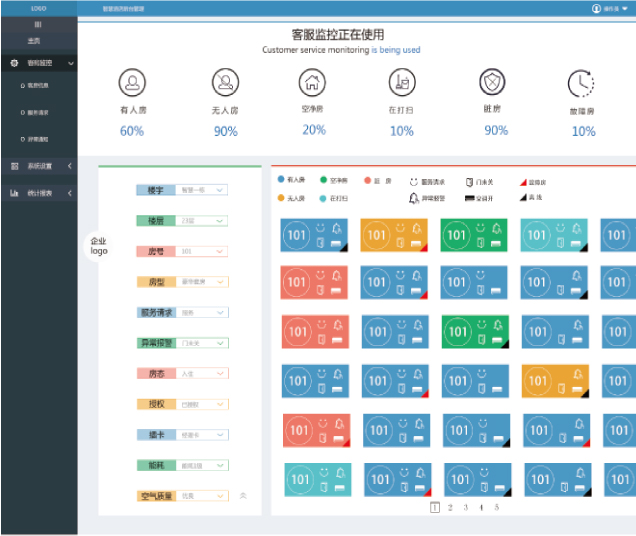The image size is (636, 536).
Task: Click the bar chart icon beside 统计报表
Action: point(14,193)
